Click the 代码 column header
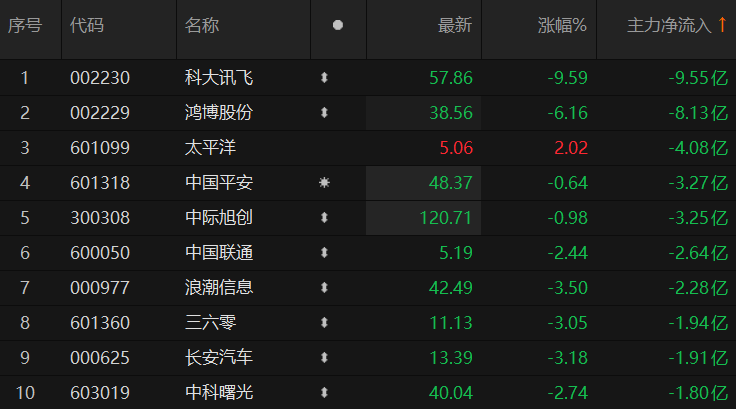The width and height of the screenshot is (736, 409). click(x=86, y=26)
